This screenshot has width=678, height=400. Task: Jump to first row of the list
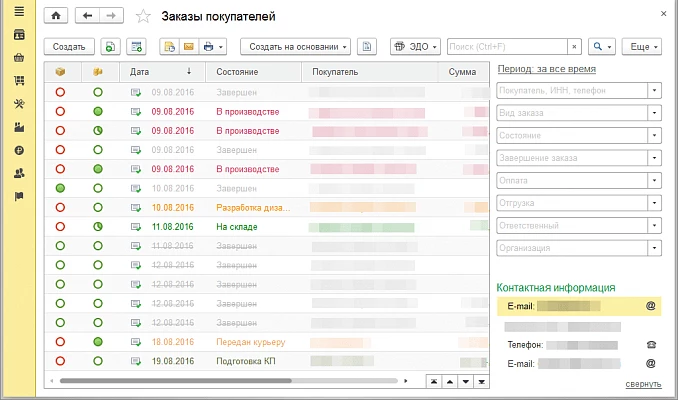pos(434,382)
